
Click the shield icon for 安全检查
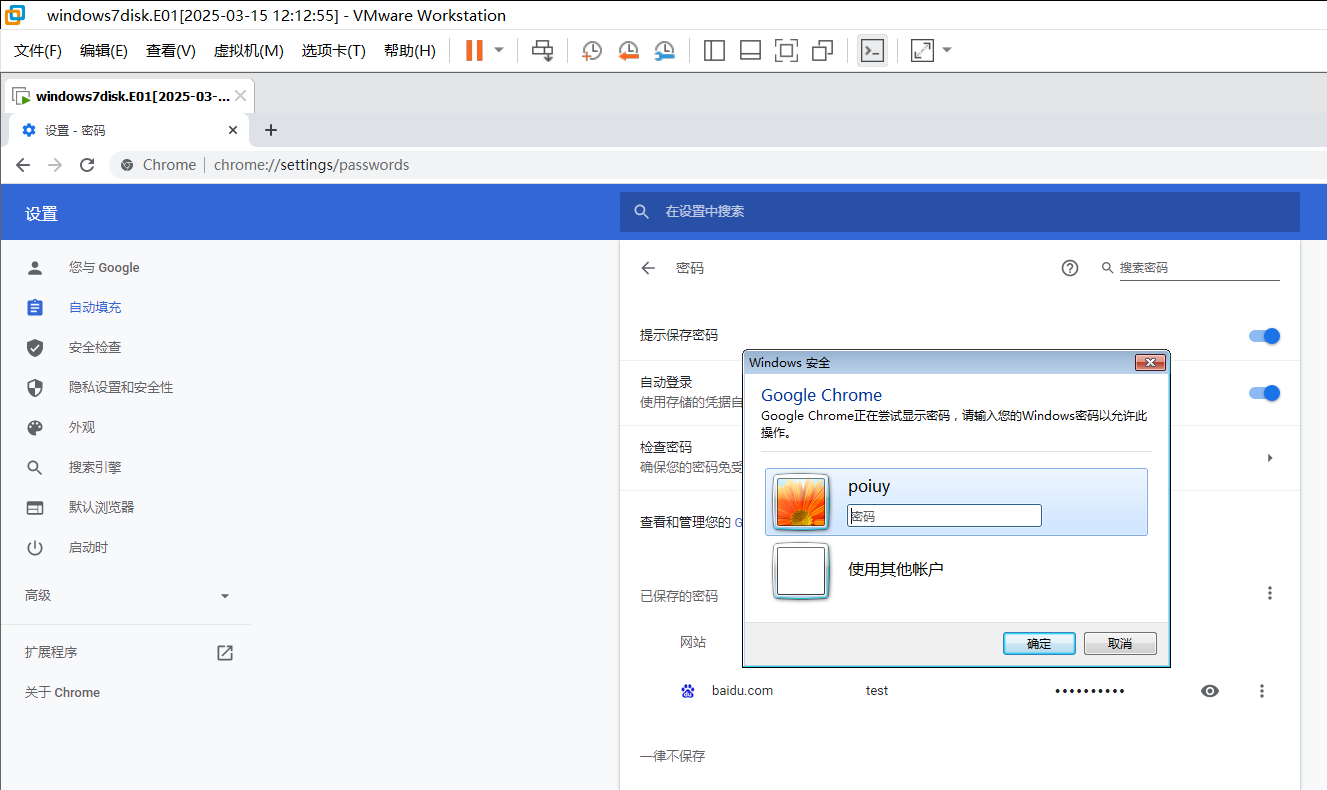[x=35, y=347]
